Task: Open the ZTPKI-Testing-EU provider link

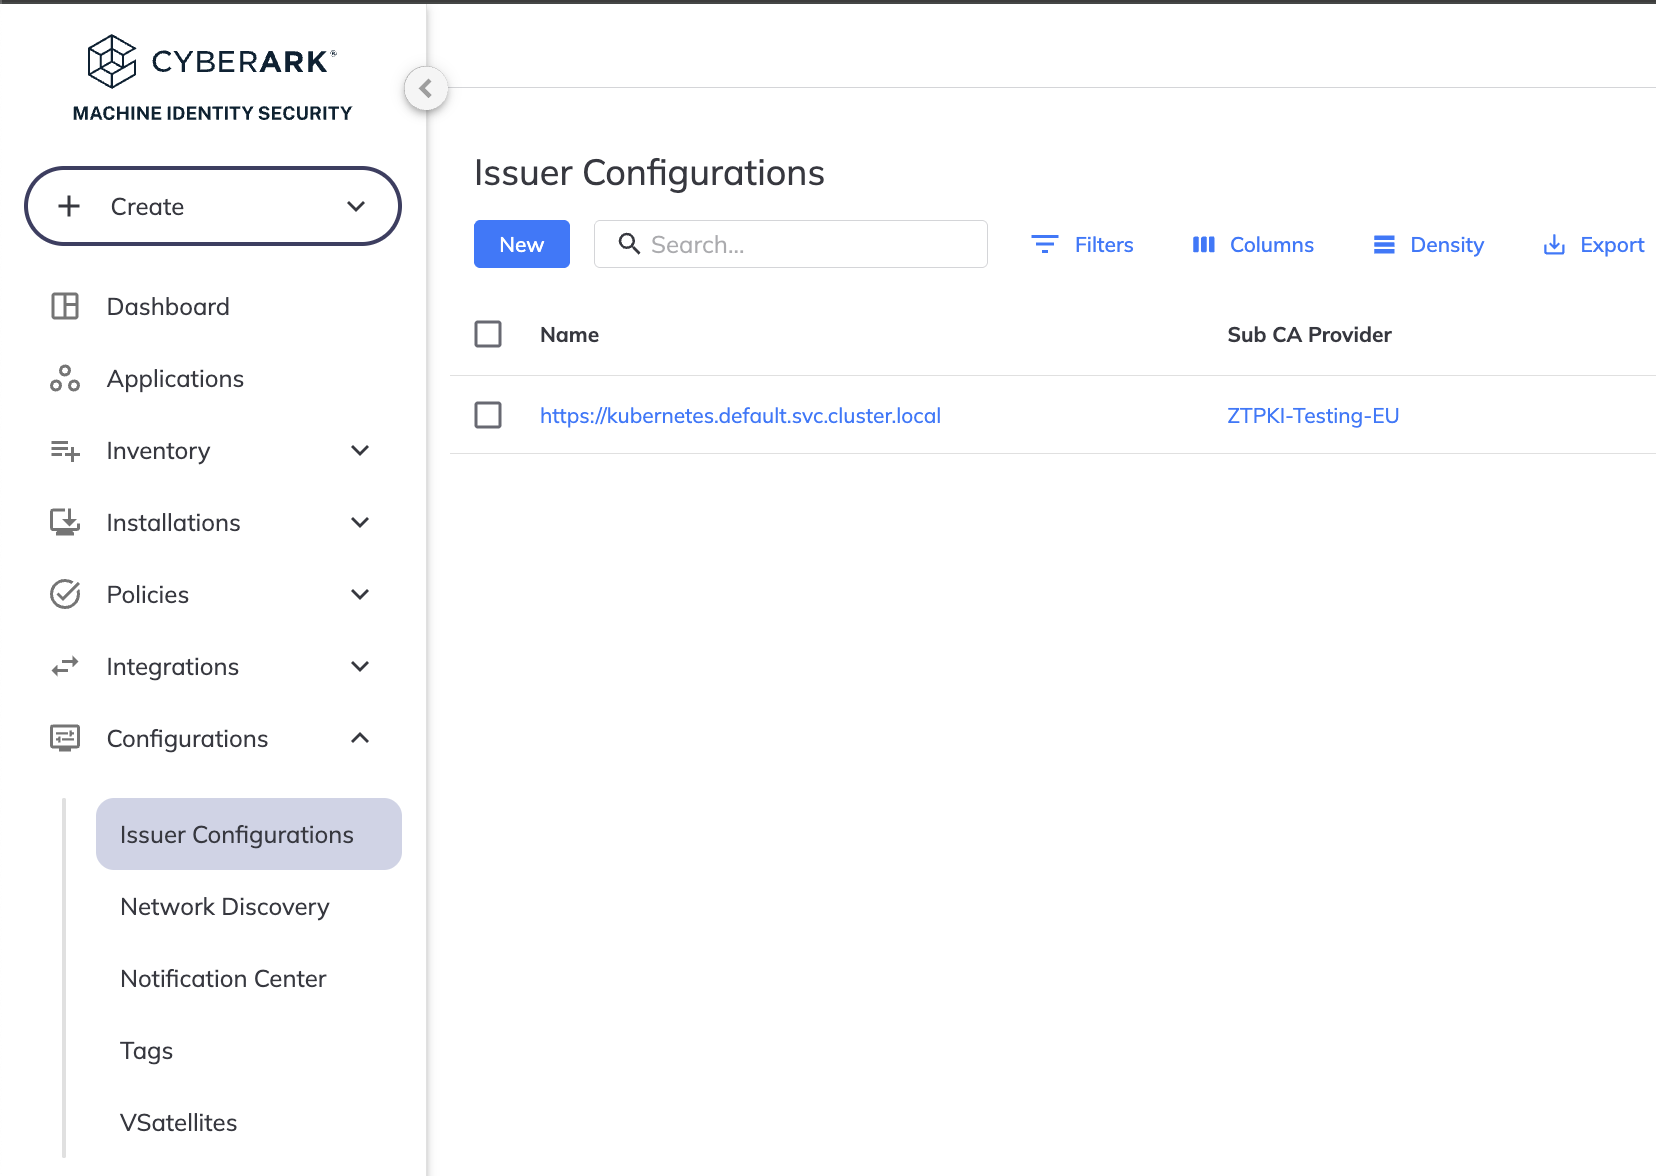Action: pos(1313,415)
